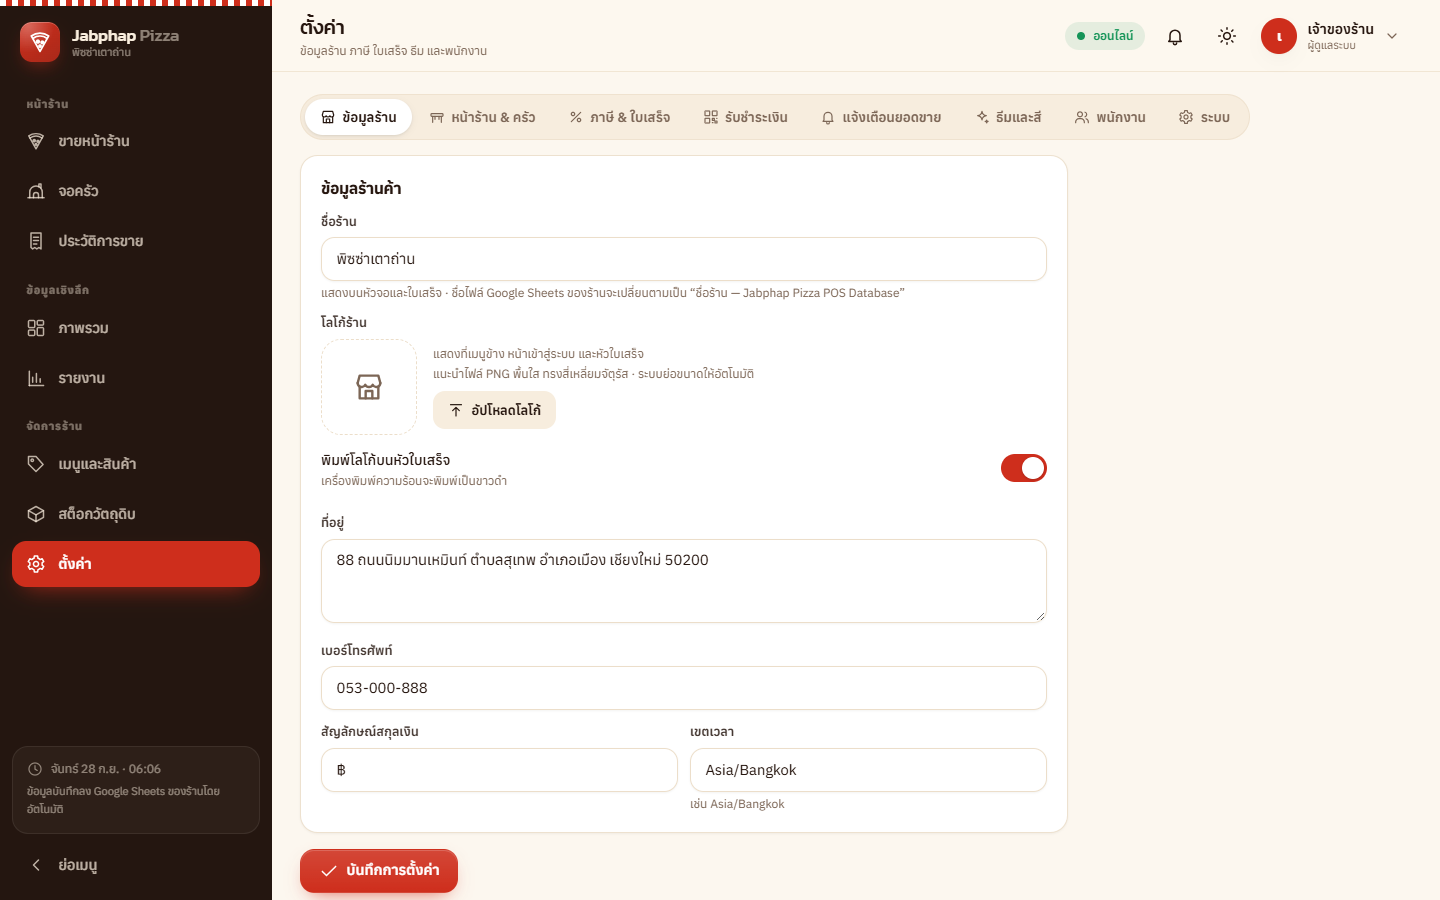Click the Jabphap Pizza logo icon
Image resolution: width=1440 pixels, height=900 pixels.
coord(40,42)
